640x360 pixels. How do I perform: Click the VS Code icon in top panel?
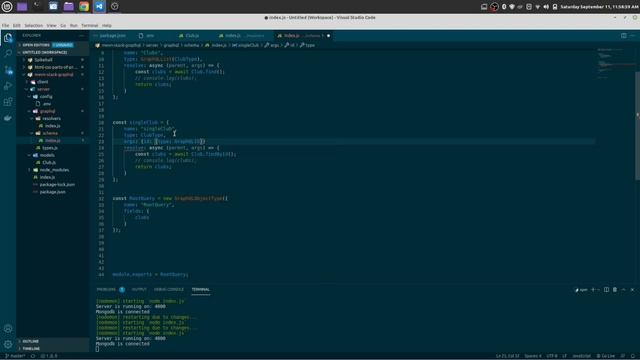99,7
